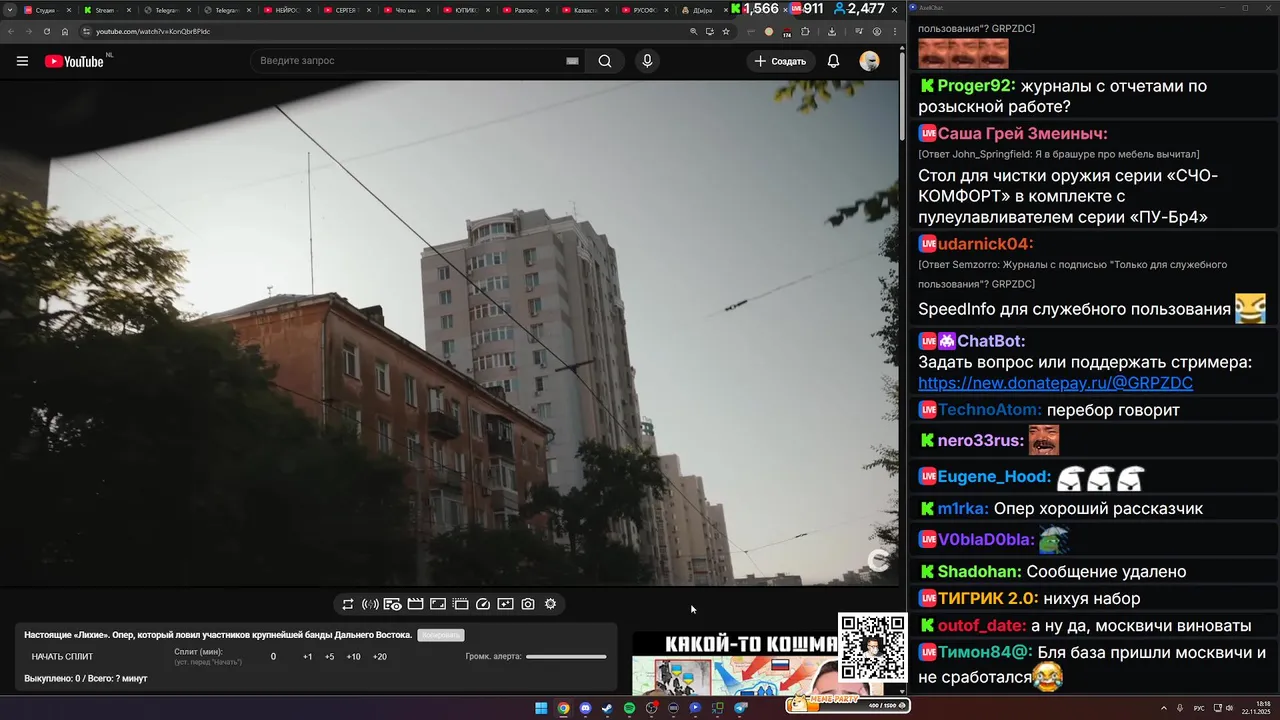Click username ТИГРИК 2.0 in chat
Image resolution: width=1280 pixels, height=720 pixels.
(x=988, y=599)
